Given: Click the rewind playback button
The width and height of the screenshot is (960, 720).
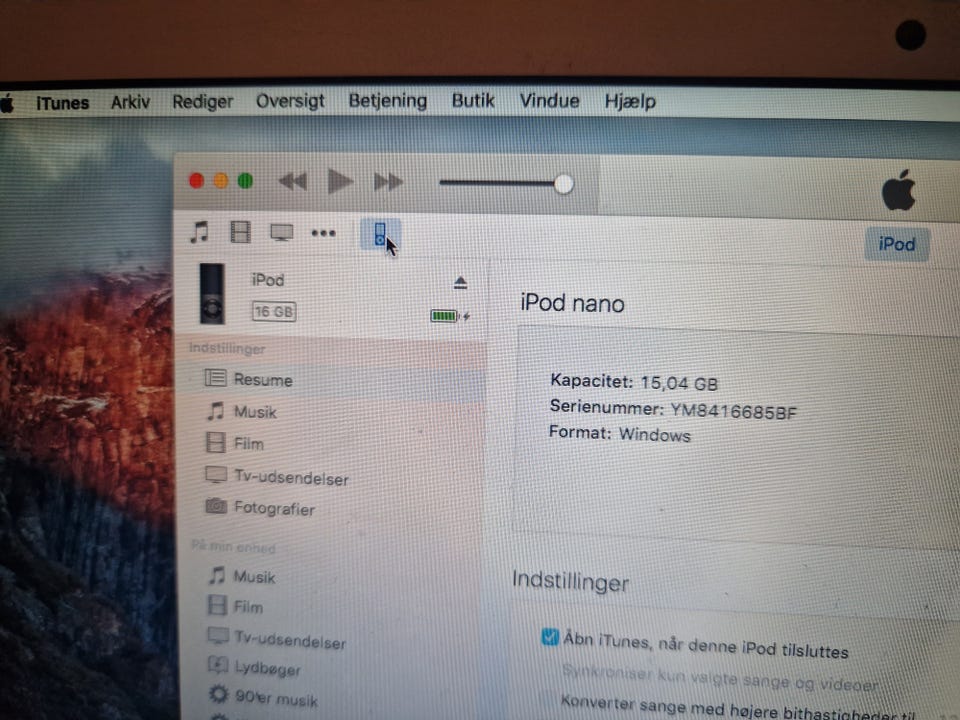Looking at the screenshot, I should [x=293, y=181].
